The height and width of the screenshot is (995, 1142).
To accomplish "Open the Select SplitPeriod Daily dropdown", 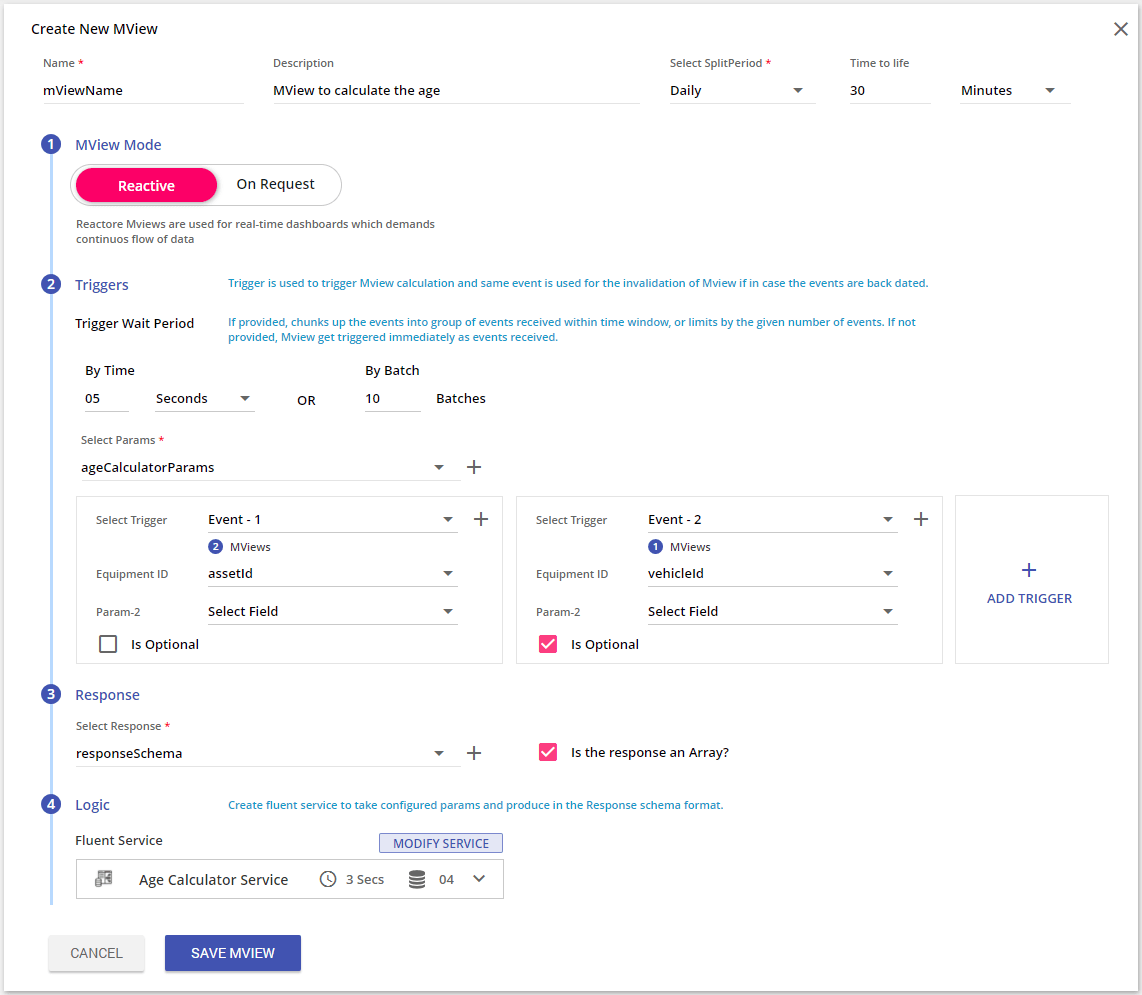I will (x=742, y=91).
